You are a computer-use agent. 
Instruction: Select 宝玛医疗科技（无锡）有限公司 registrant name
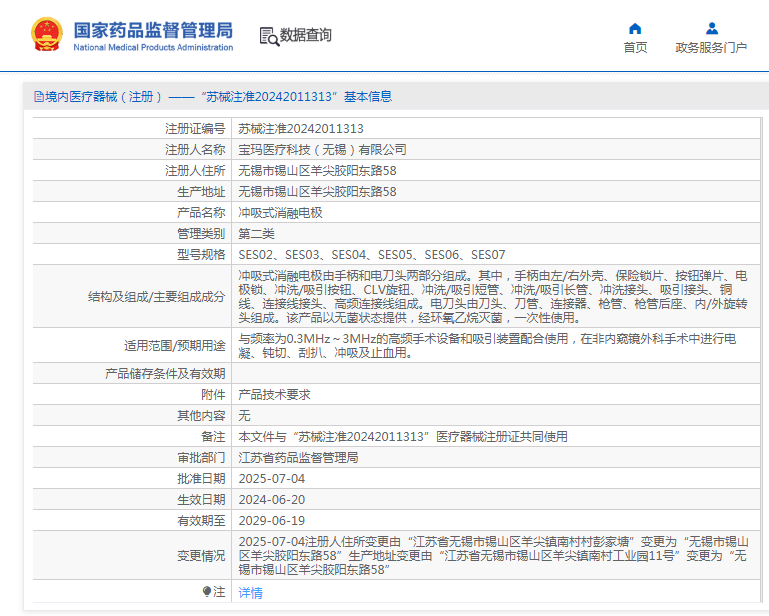click(x=322, y=150)
